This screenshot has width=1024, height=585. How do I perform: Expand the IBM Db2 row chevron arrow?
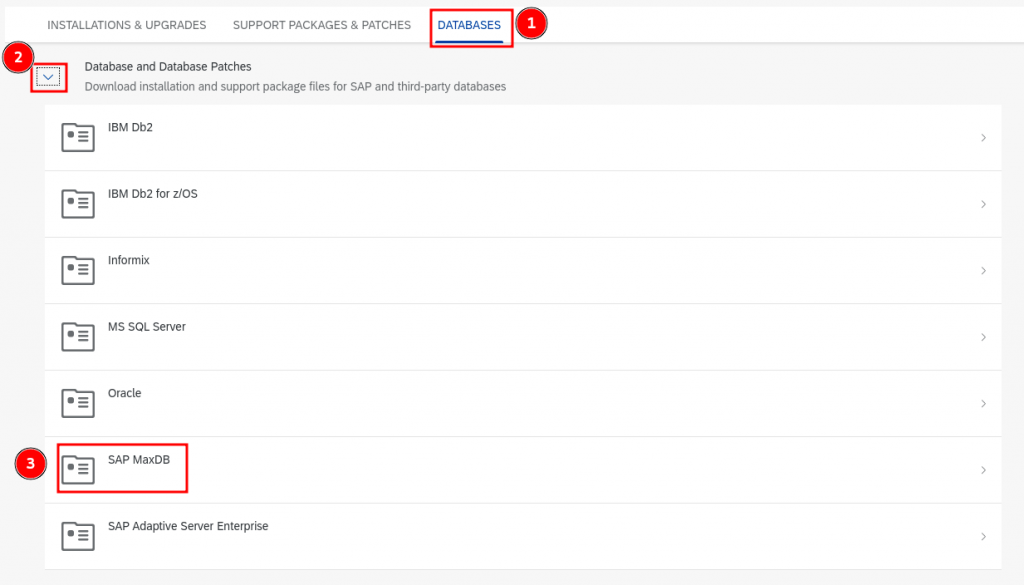coord(983,138)
